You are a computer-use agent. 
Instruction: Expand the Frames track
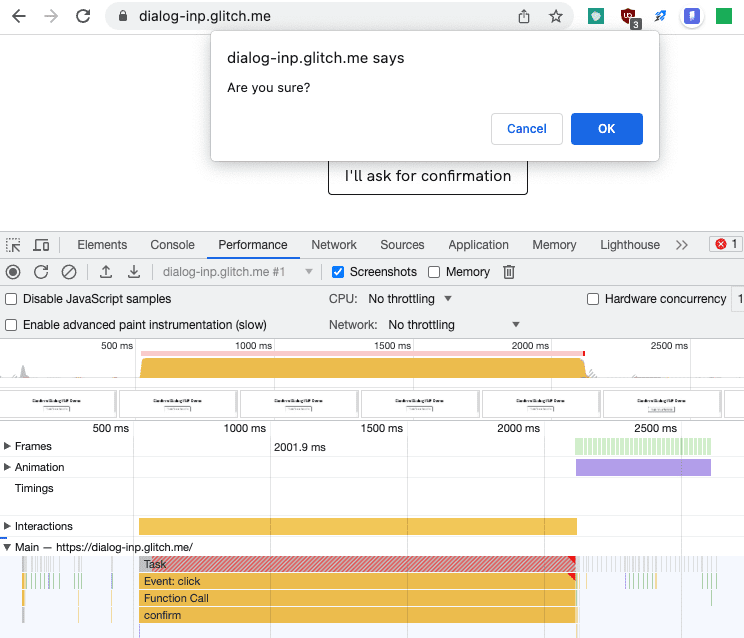coord(8,446)
